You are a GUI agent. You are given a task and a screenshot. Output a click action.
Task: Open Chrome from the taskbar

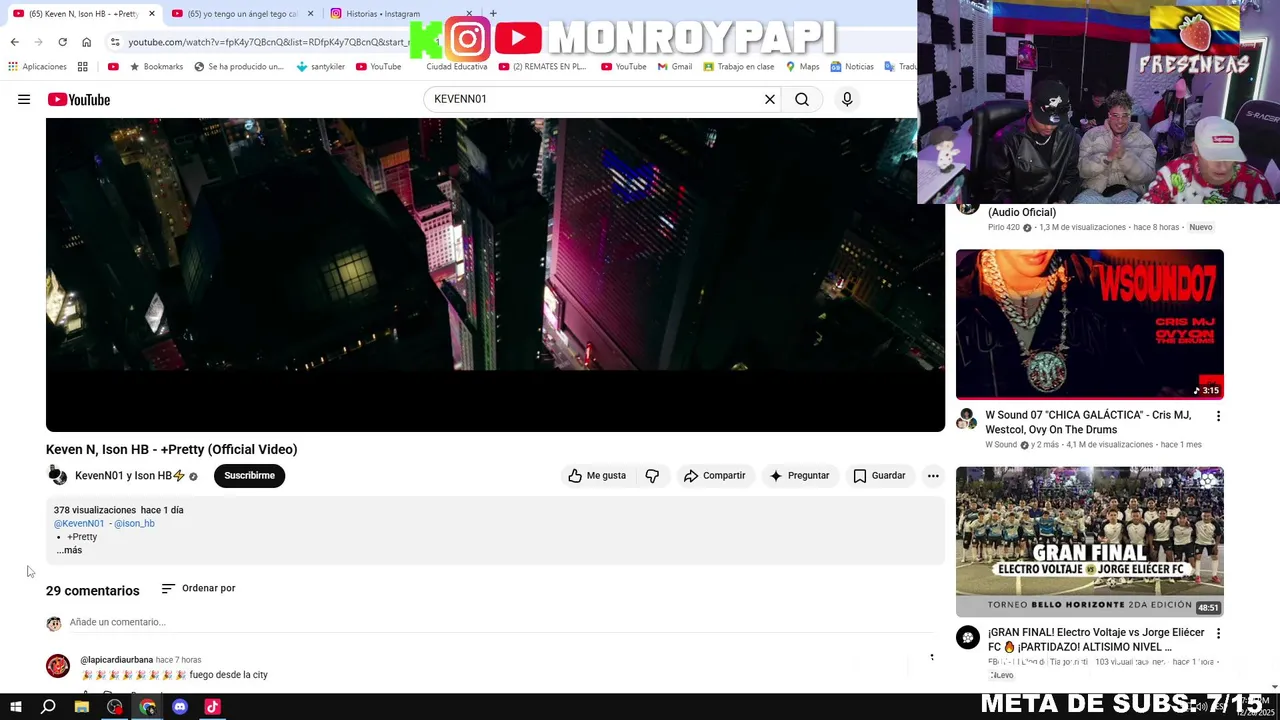148,706
